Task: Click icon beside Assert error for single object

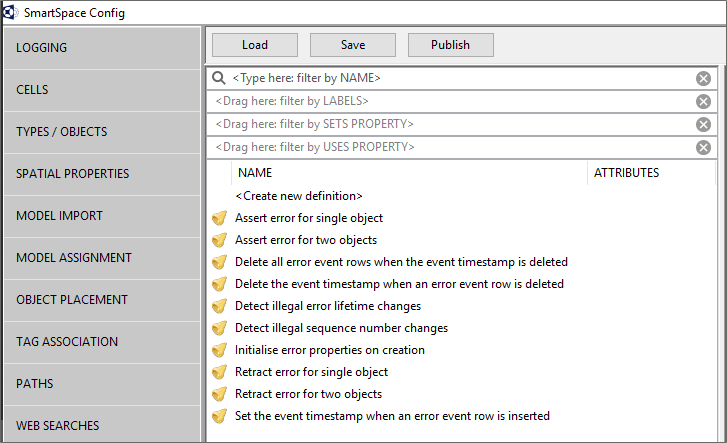Action: [219, 218]
